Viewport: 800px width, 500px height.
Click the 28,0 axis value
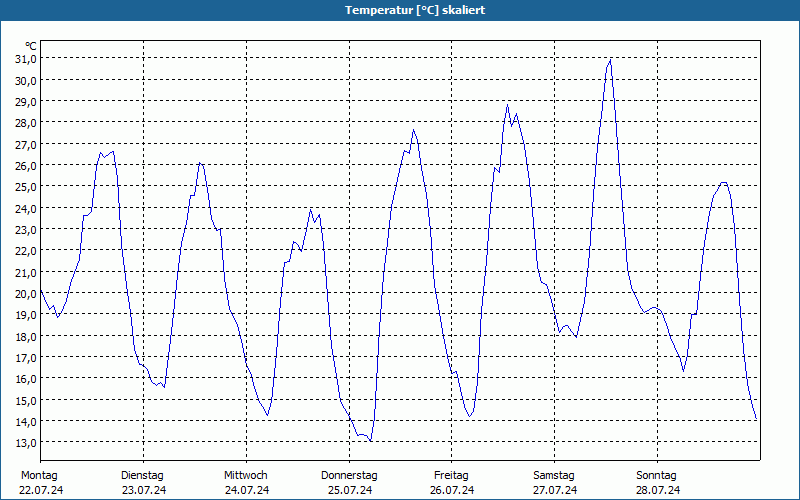point(26,123)
